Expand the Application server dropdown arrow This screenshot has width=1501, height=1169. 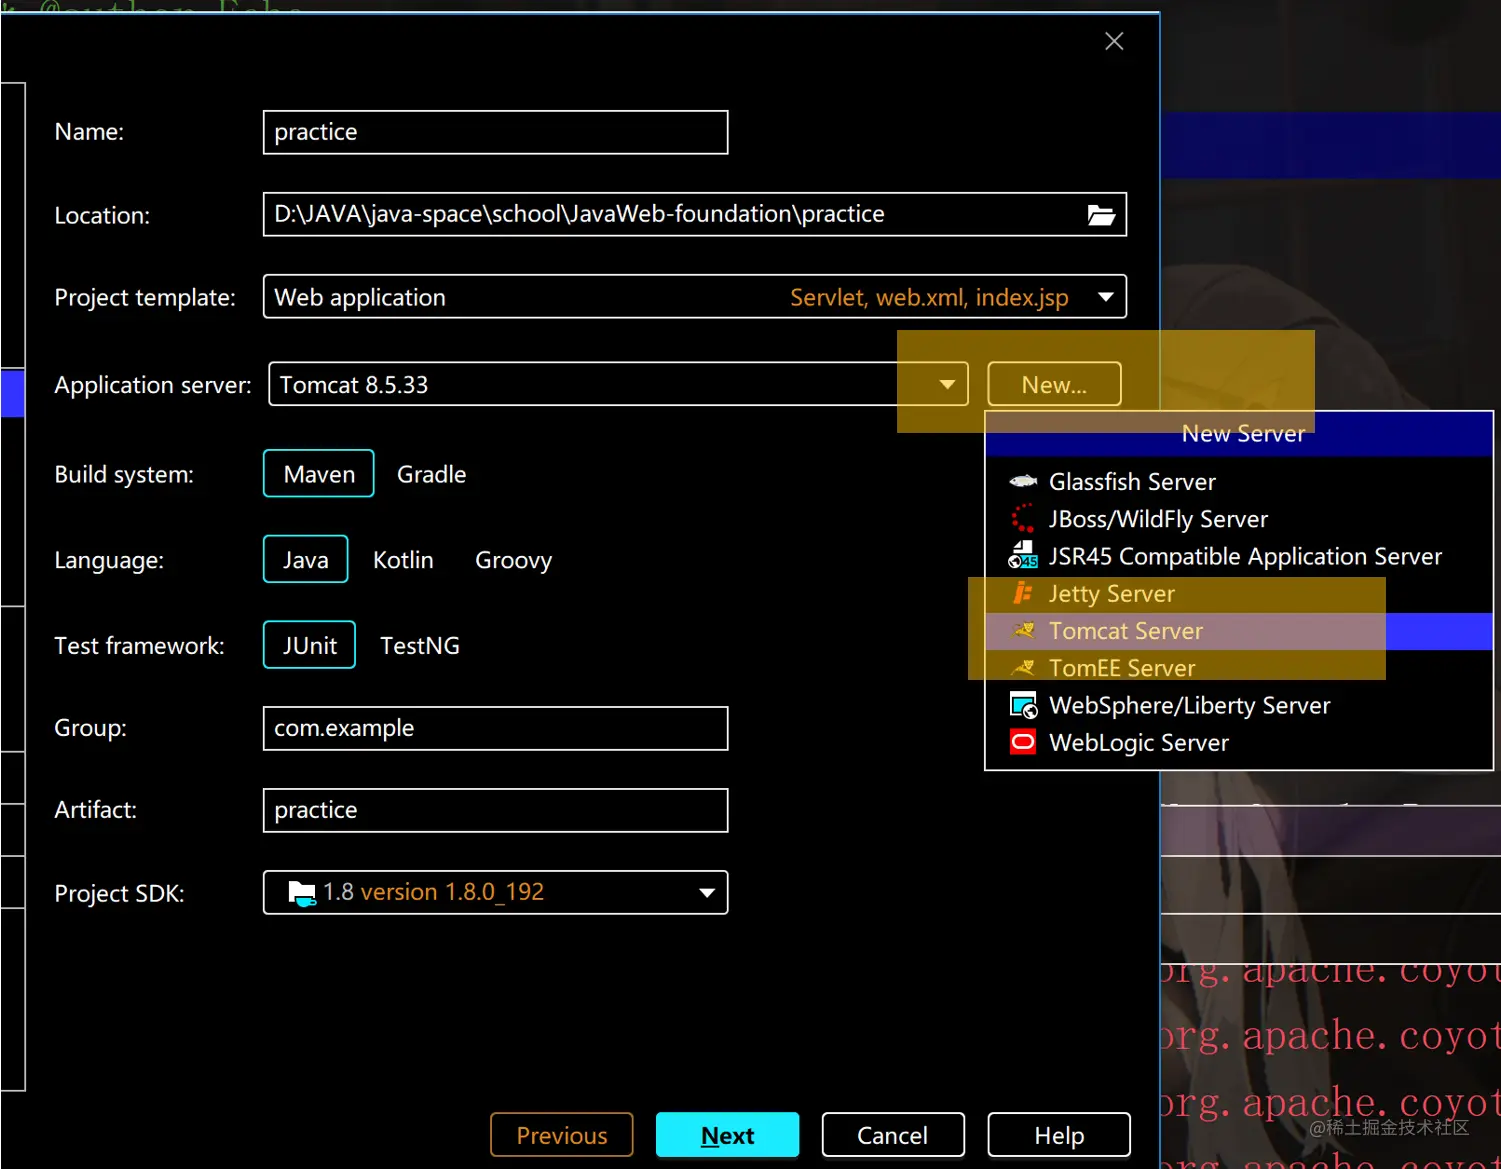point(946,385)
